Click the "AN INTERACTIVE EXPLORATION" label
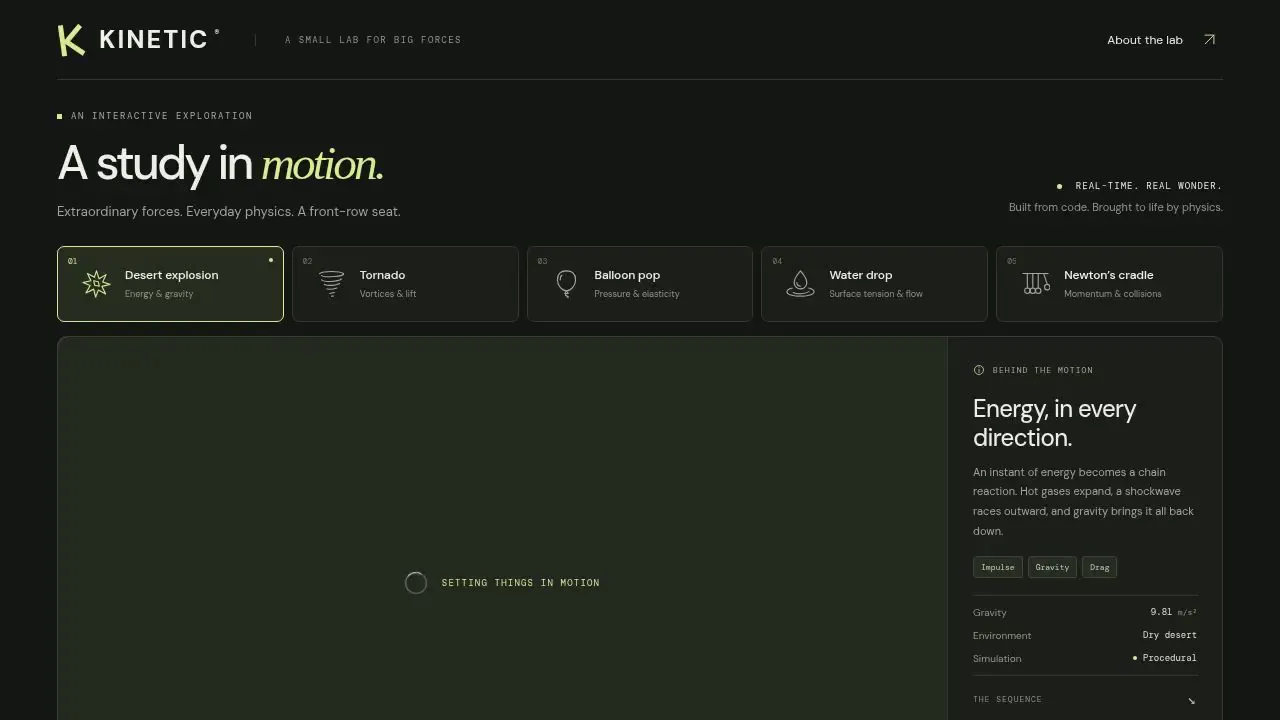Image resolution: width=1280 pixels, height=720 pixels. [x=161, y=116]
